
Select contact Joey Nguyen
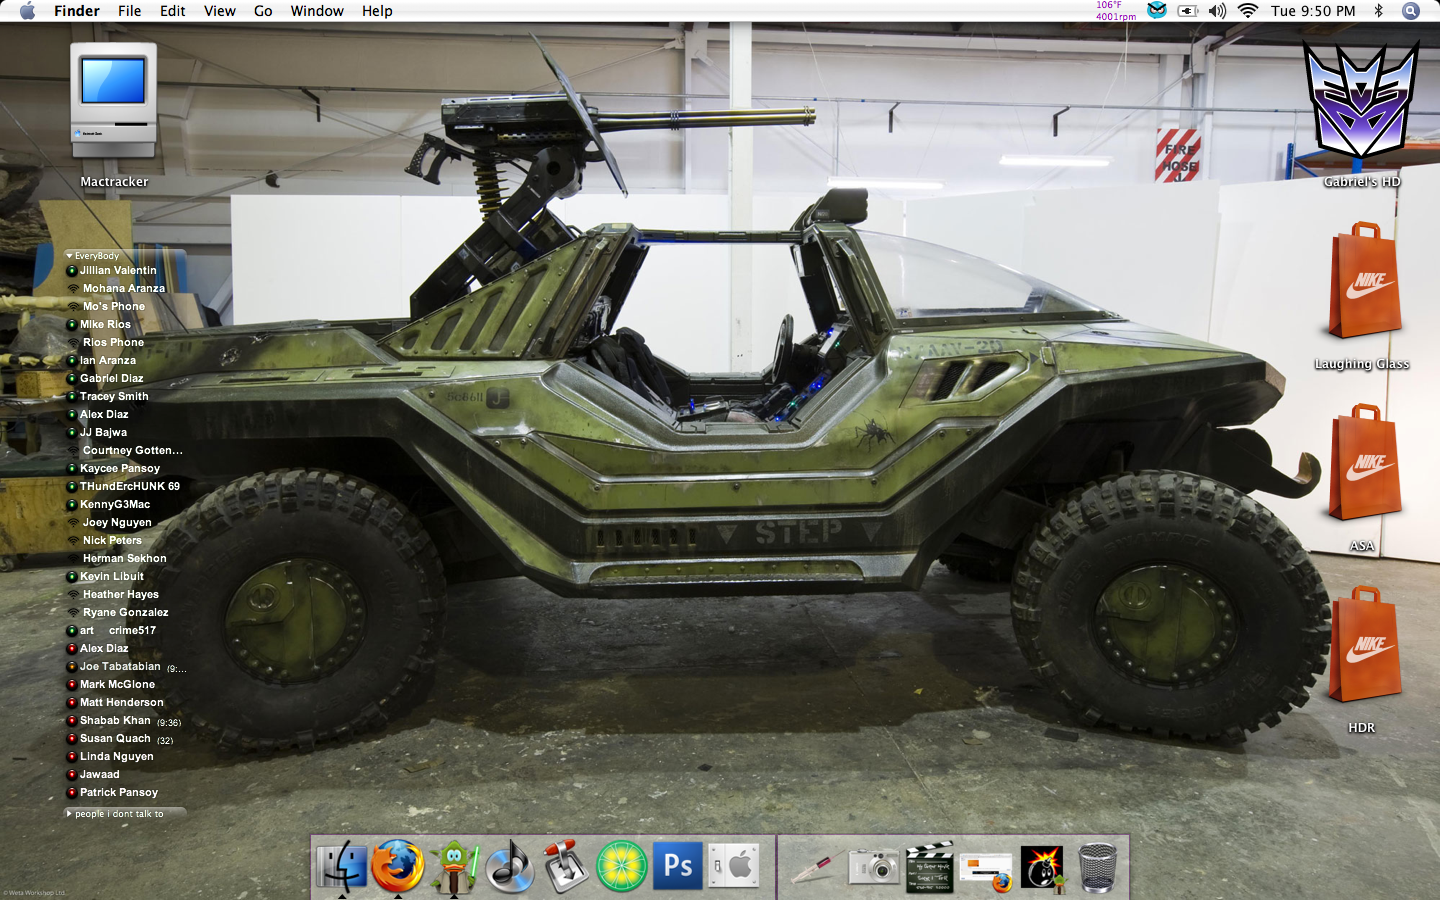tap(117, 522)
